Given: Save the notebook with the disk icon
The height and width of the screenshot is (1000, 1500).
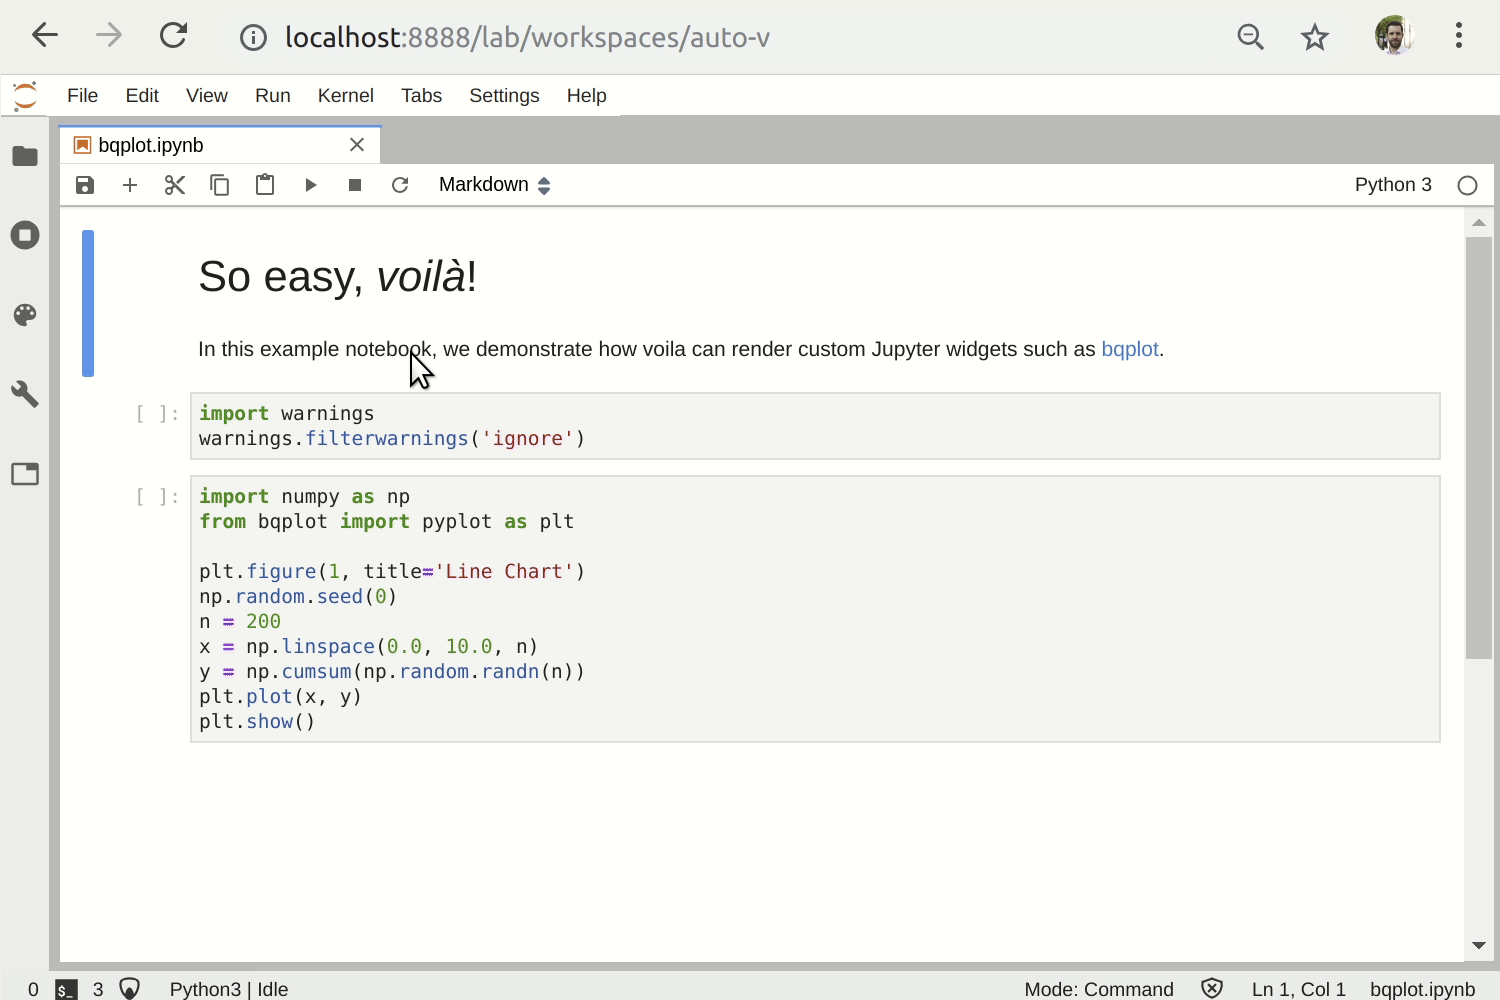Looking at the screenshot, I should point(85,185).
